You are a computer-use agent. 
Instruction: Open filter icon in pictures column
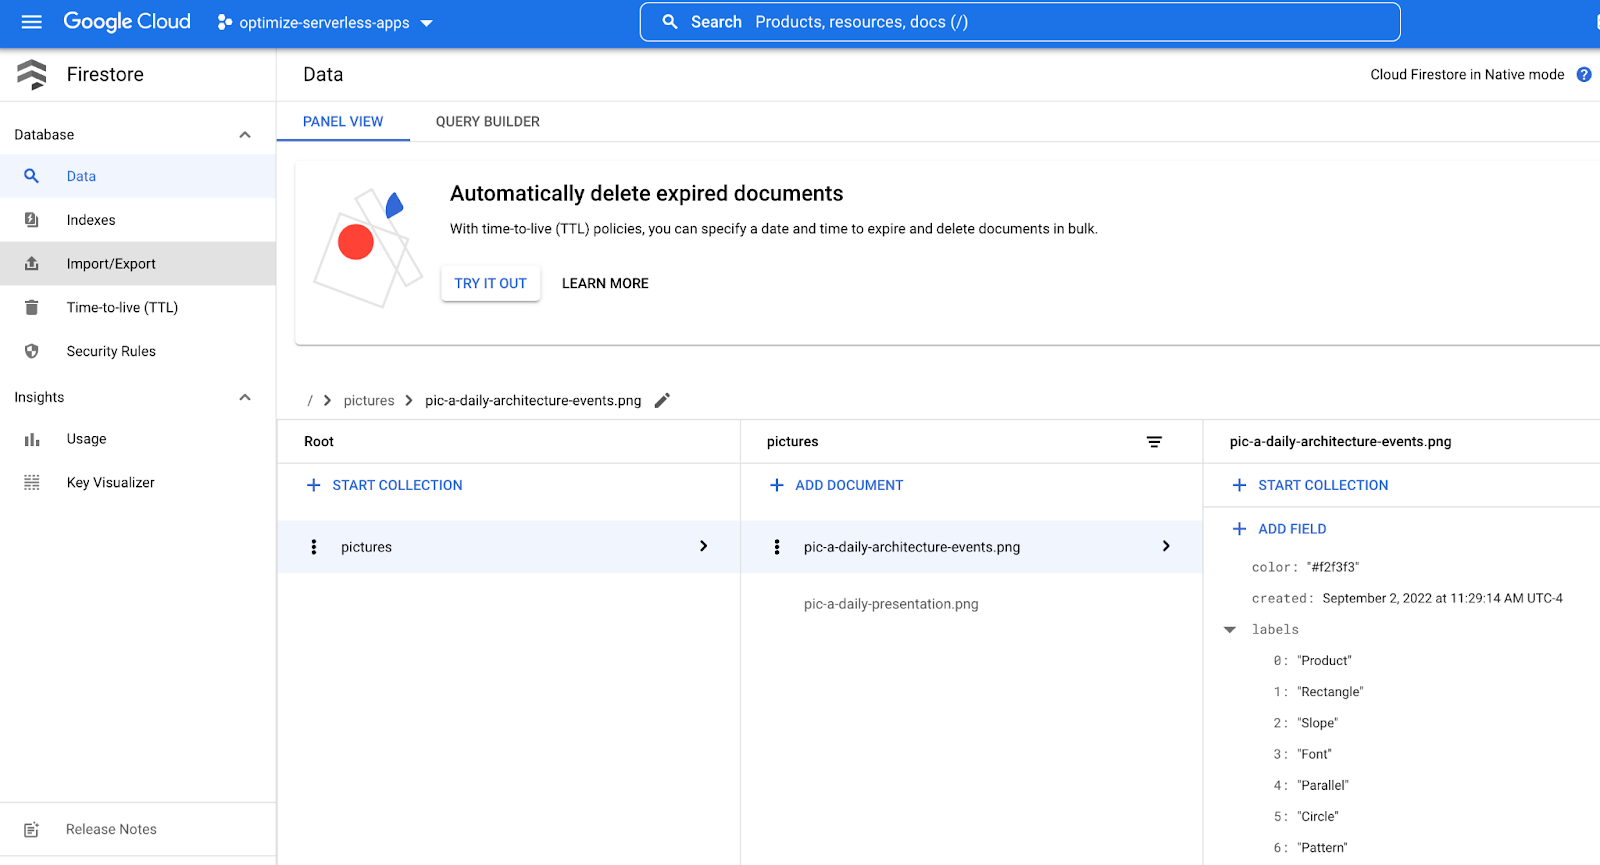coord(1154,442)
